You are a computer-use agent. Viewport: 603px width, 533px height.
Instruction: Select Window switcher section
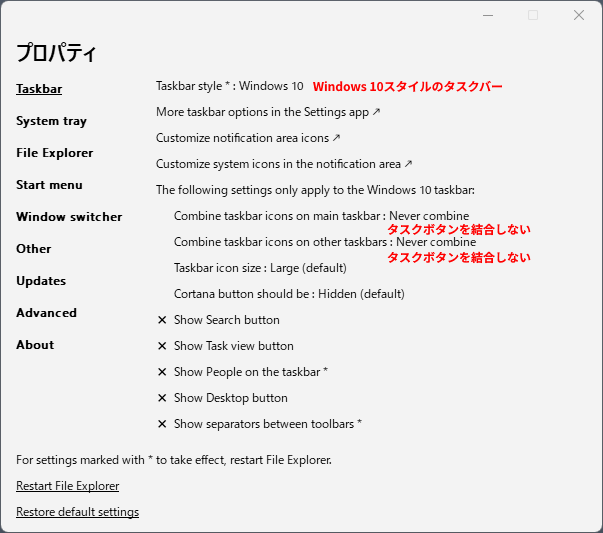pyautogui.click(x=69, y=217)
